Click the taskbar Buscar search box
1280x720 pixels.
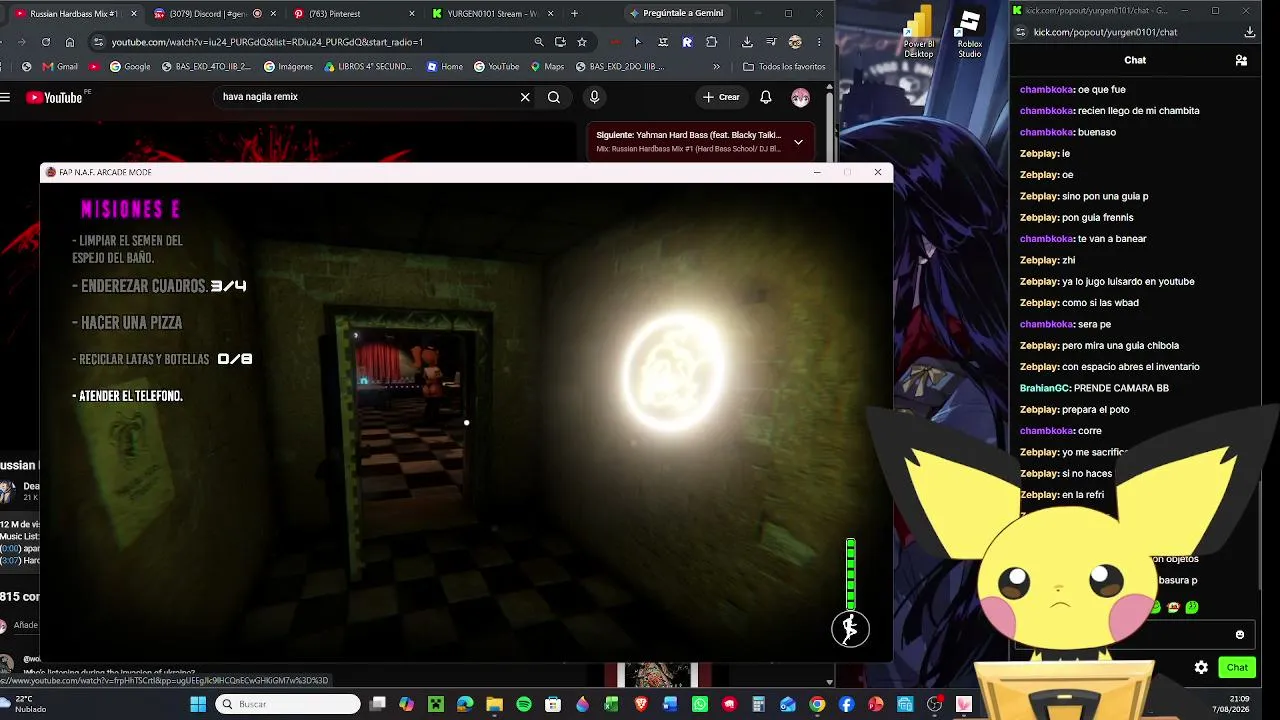click(288, 704)
